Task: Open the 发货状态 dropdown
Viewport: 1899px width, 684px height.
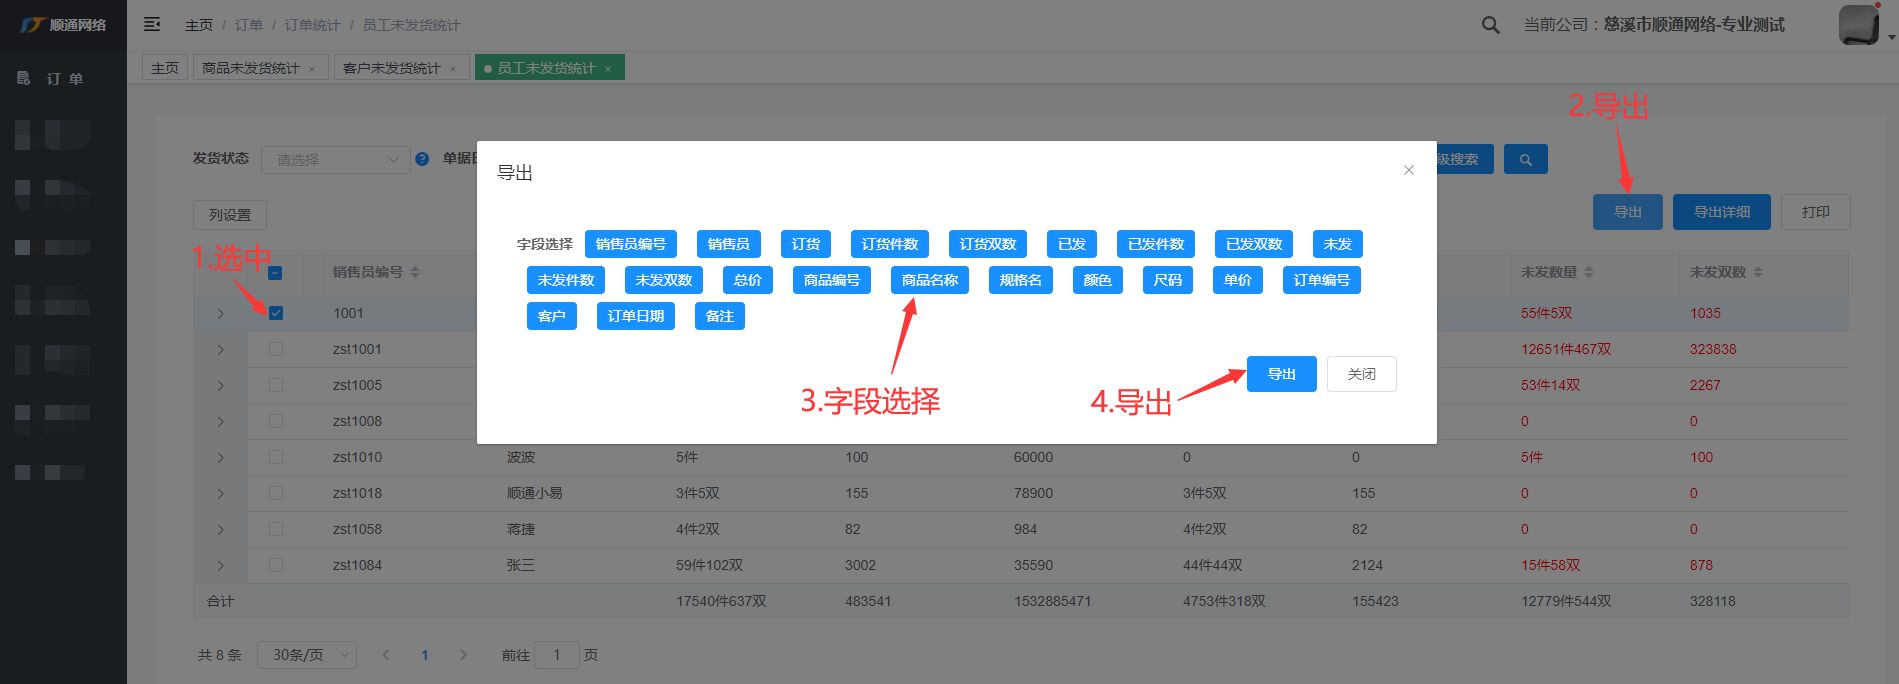Action: [335, 160]
